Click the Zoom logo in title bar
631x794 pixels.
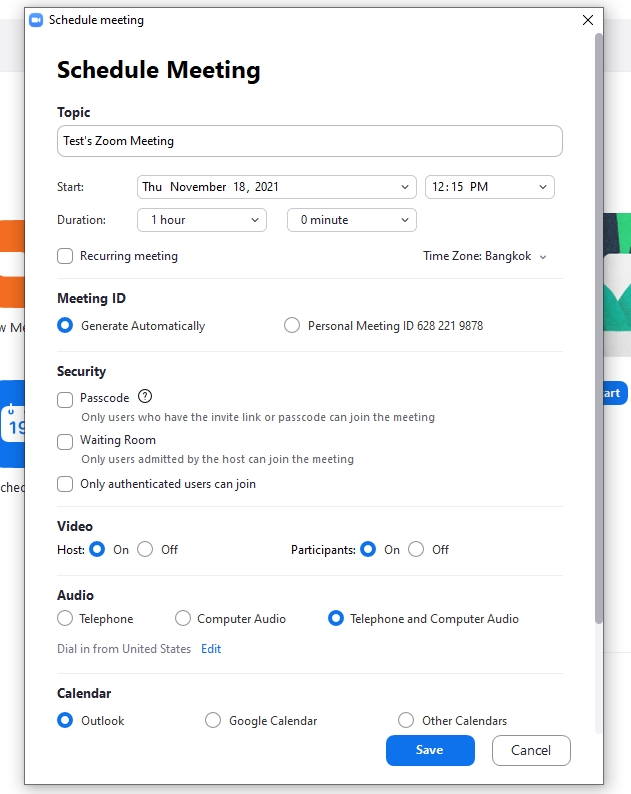(36, 20)
